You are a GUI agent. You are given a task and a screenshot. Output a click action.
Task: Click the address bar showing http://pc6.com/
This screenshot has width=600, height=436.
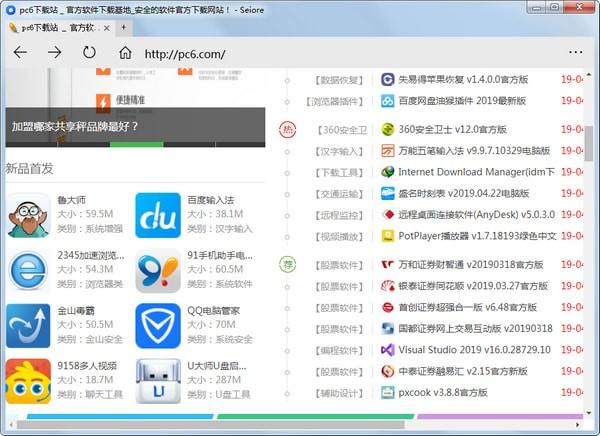(185, 54)
